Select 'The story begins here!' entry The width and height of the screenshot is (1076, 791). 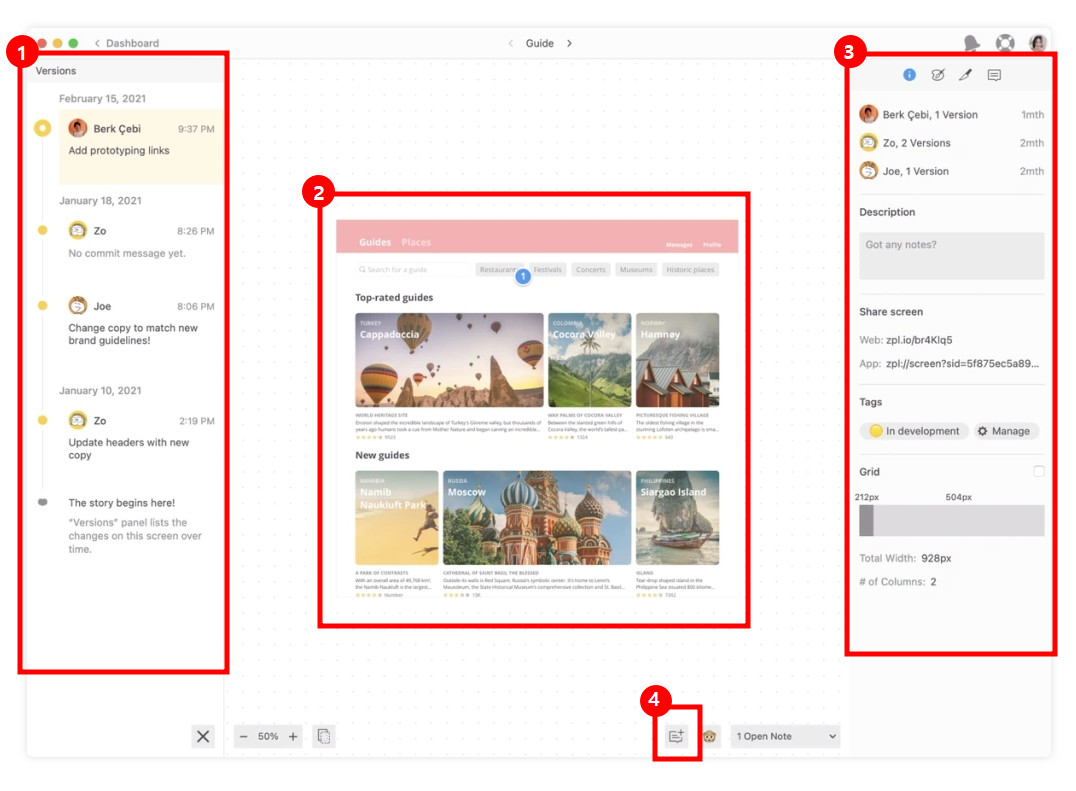[x=121, y=503]
